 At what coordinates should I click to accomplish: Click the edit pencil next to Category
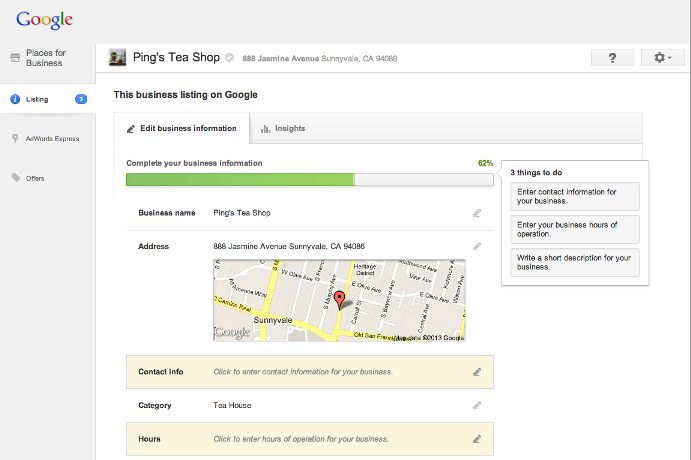[x=477, y=405]
